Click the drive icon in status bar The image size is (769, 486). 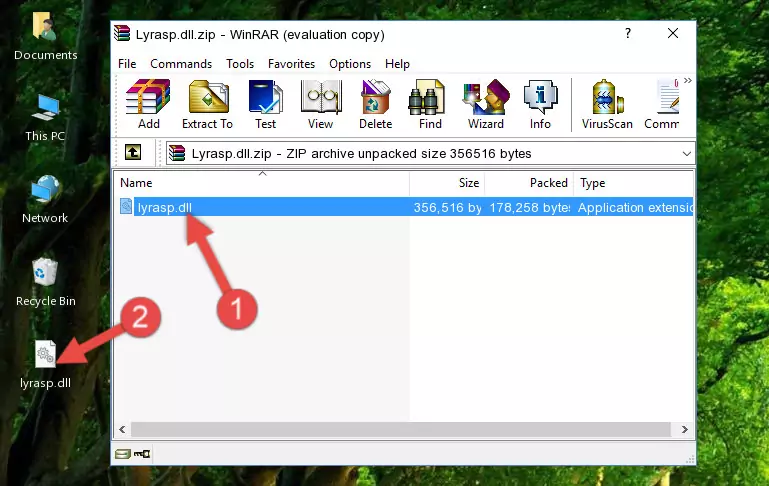tap(123, 454)
